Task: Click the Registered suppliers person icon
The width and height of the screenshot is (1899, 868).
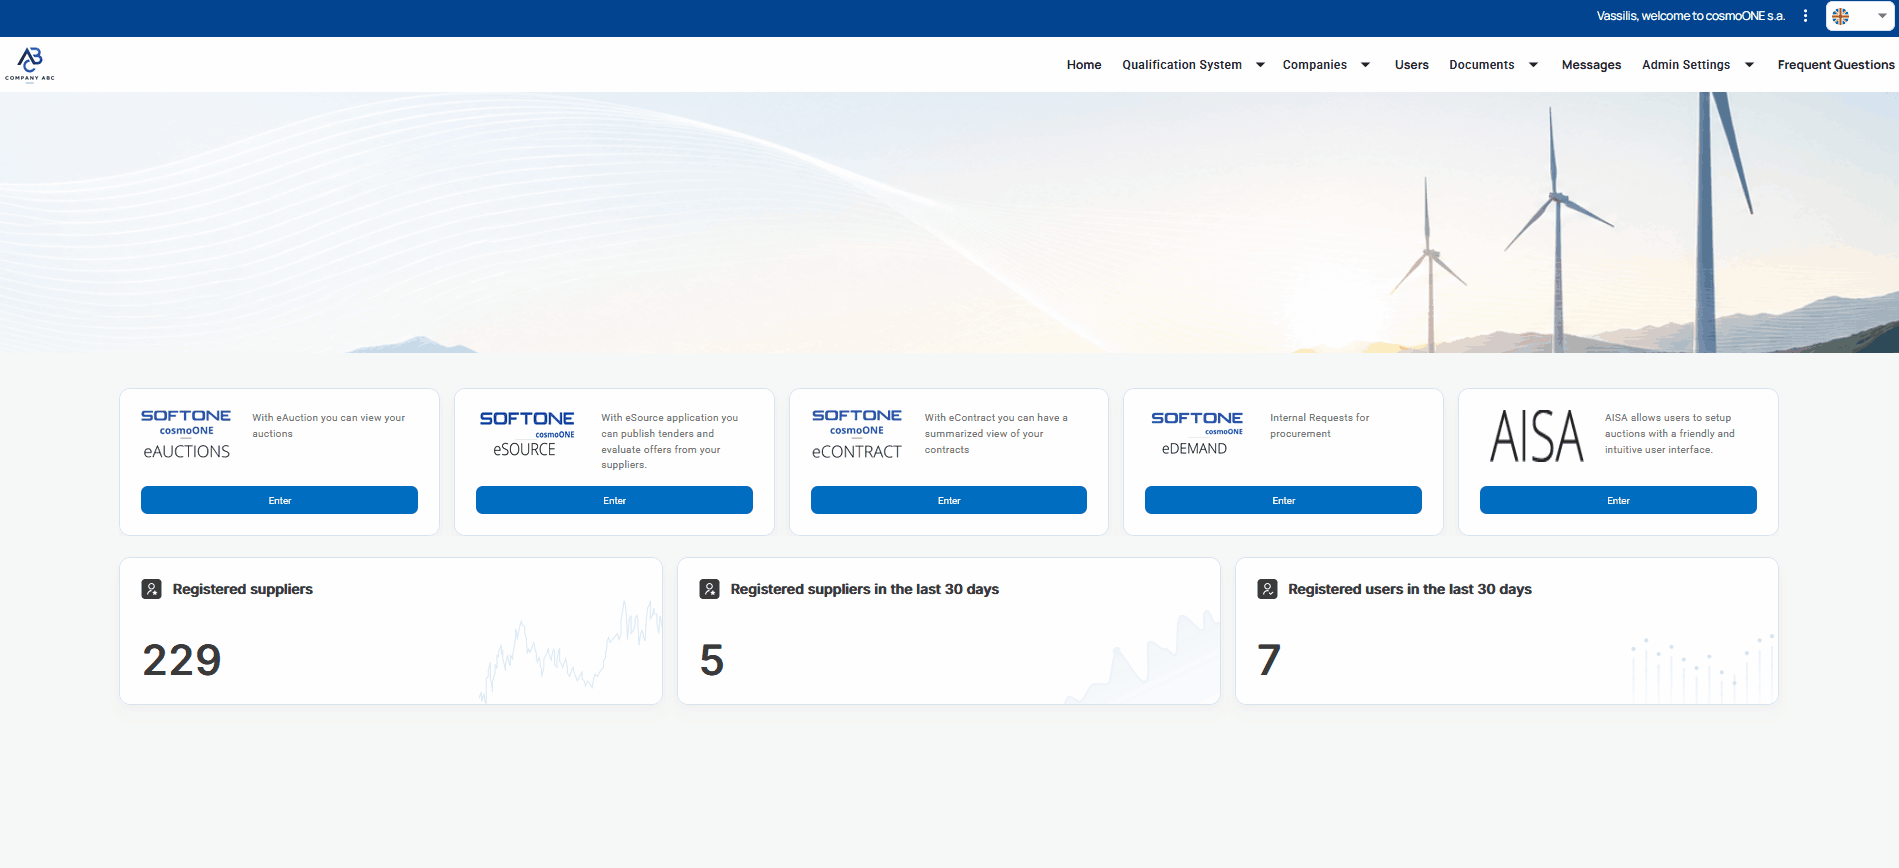Action: pos(152,589)
